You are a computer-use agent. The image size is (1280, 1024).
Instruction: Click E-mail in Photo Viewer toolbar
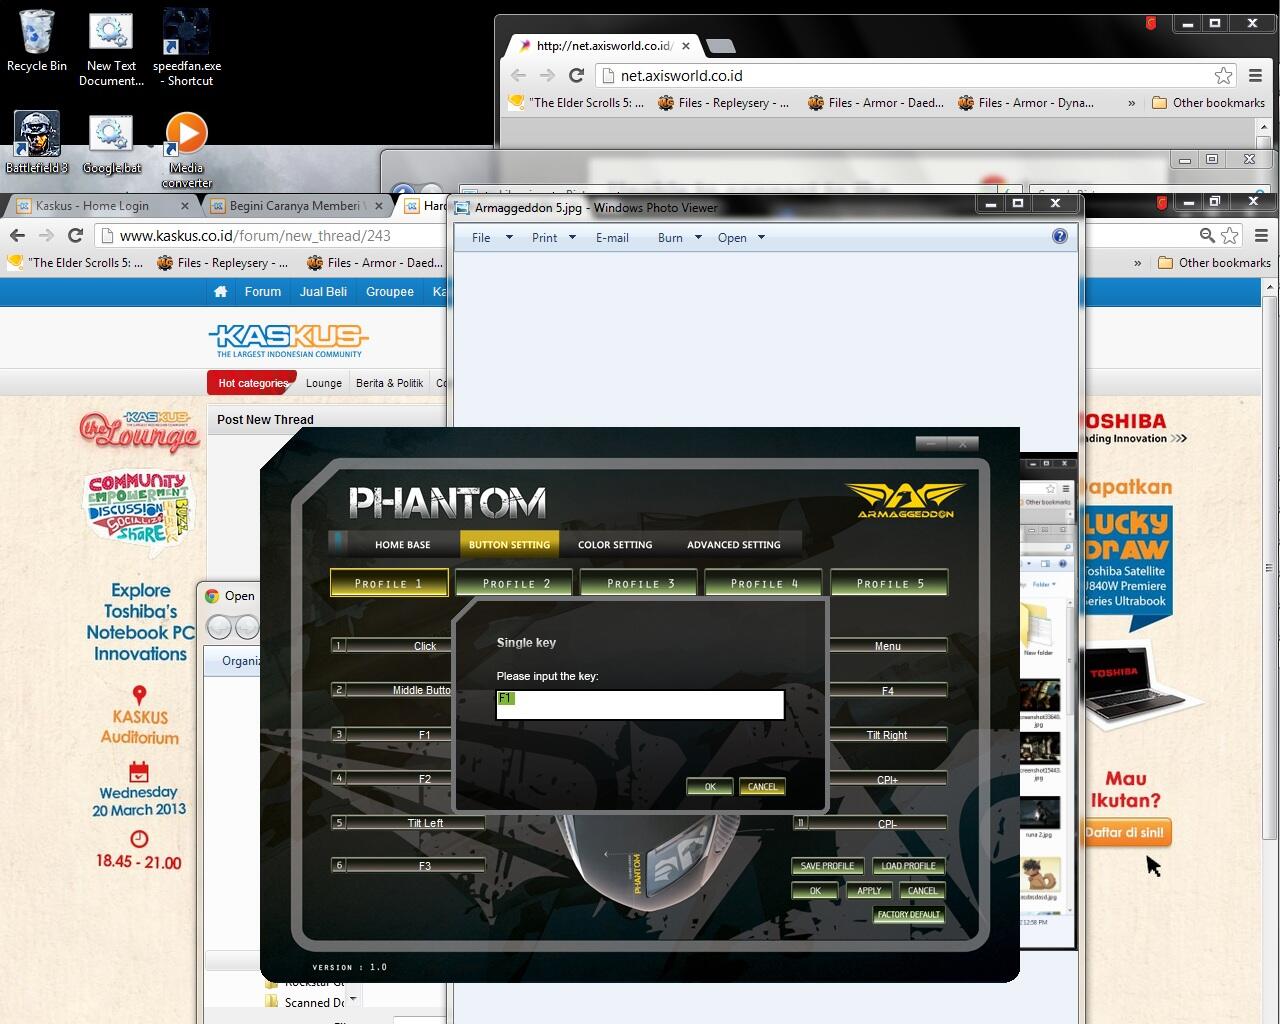tap(612, 238)
